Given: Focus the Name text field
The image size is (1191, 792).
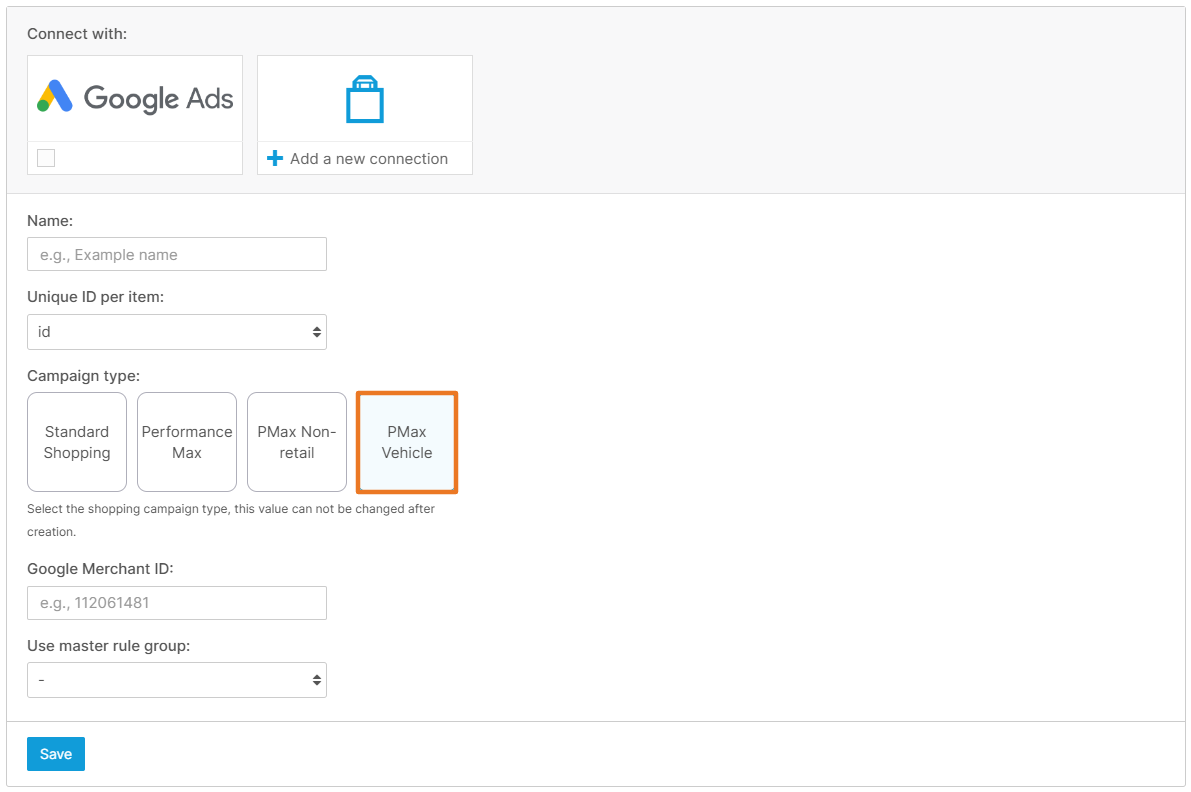Looking at the screenshot, I should [177, 254].
